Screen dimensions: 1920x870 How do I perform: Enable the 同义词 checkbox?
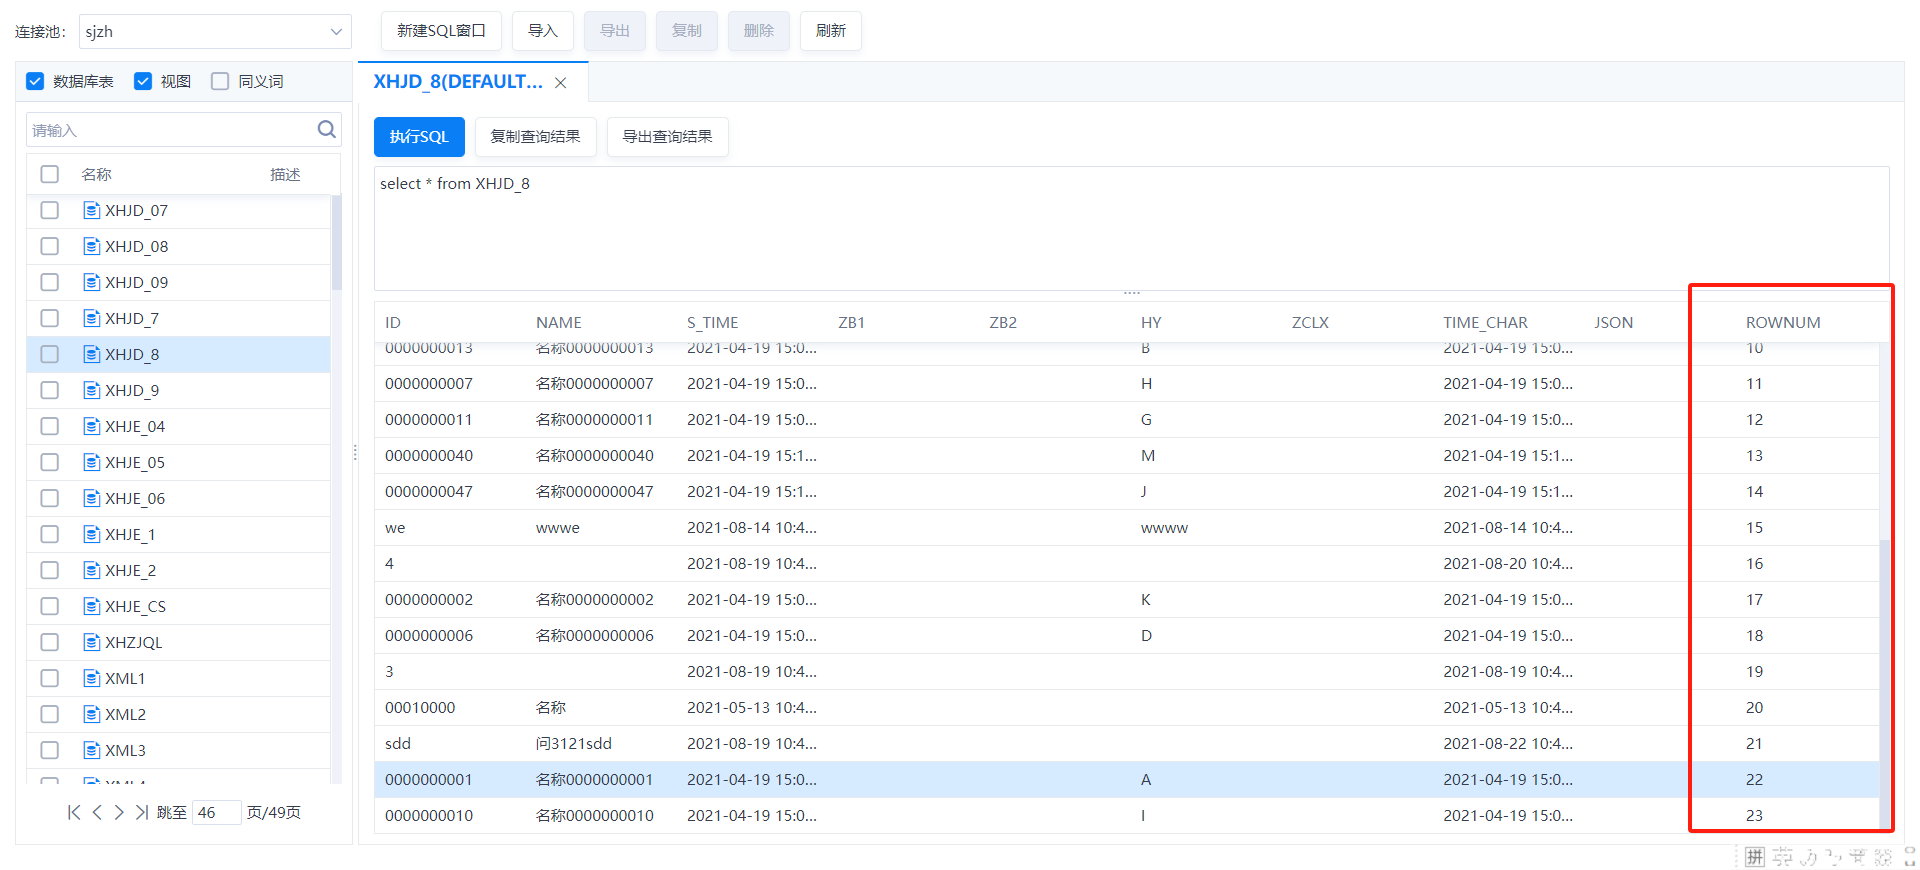pos(220,81)
